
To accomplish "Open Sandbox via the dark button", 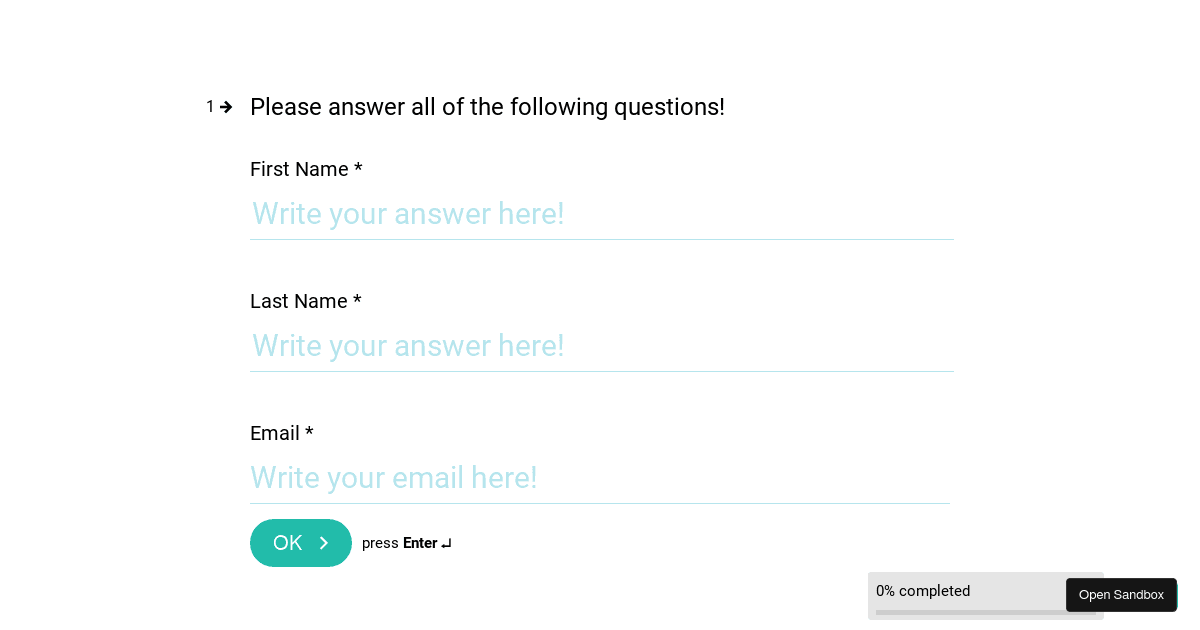I will click(x=1121, y=594).
